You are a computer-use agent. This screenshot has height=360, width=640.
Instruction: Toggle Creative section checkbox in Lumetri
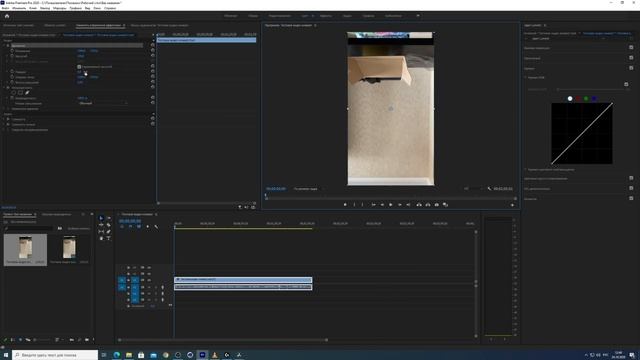tap(631, 58)
